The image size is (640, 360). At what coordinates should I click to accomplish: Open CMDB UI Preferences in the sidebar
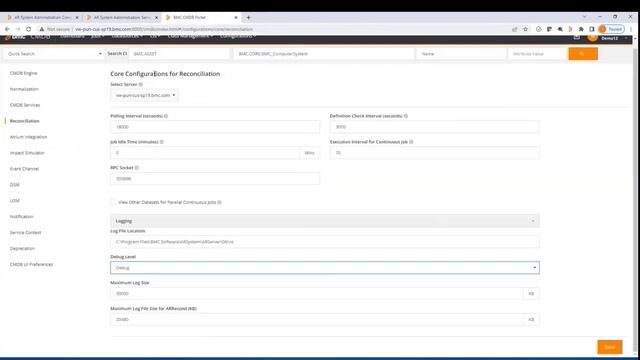[x=31, y=264]
